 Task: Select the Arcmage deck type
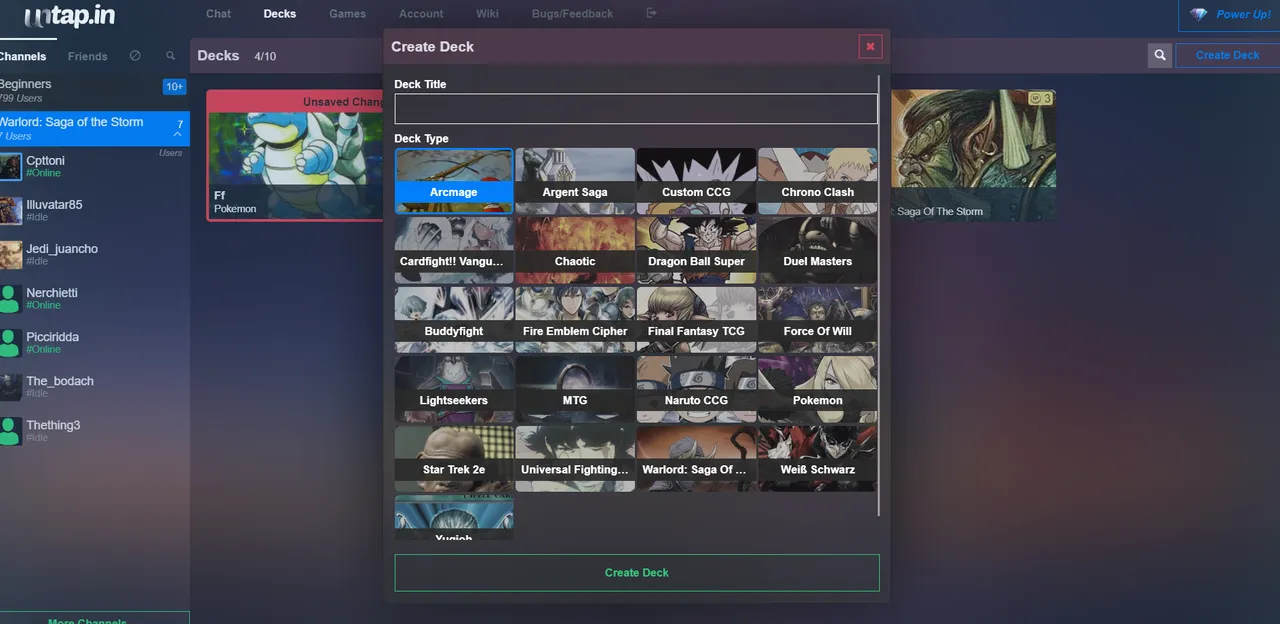point(454,181)
